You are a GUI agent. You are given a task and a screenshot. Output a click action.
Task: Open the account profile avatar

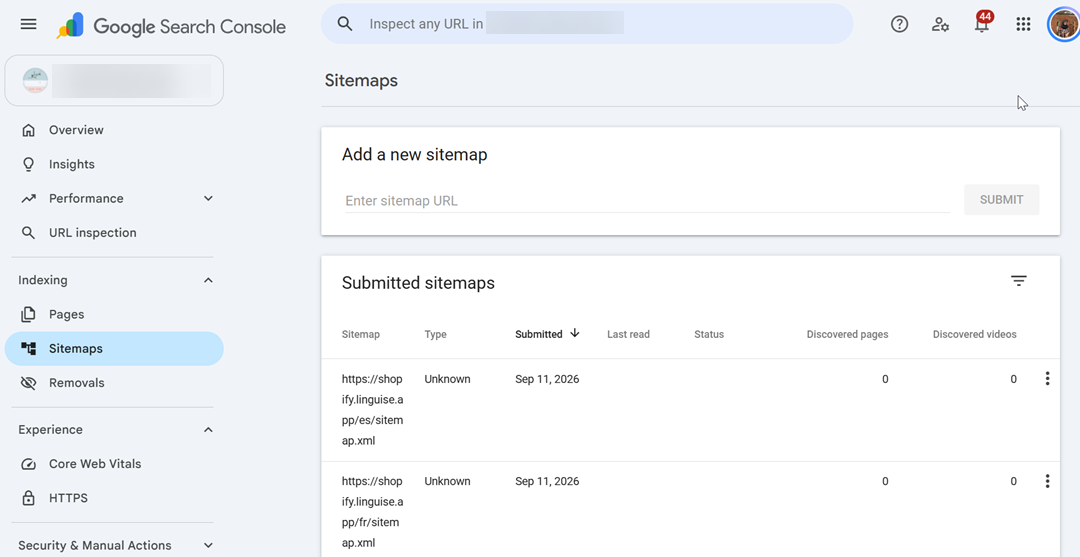(x=1063, y=24)
